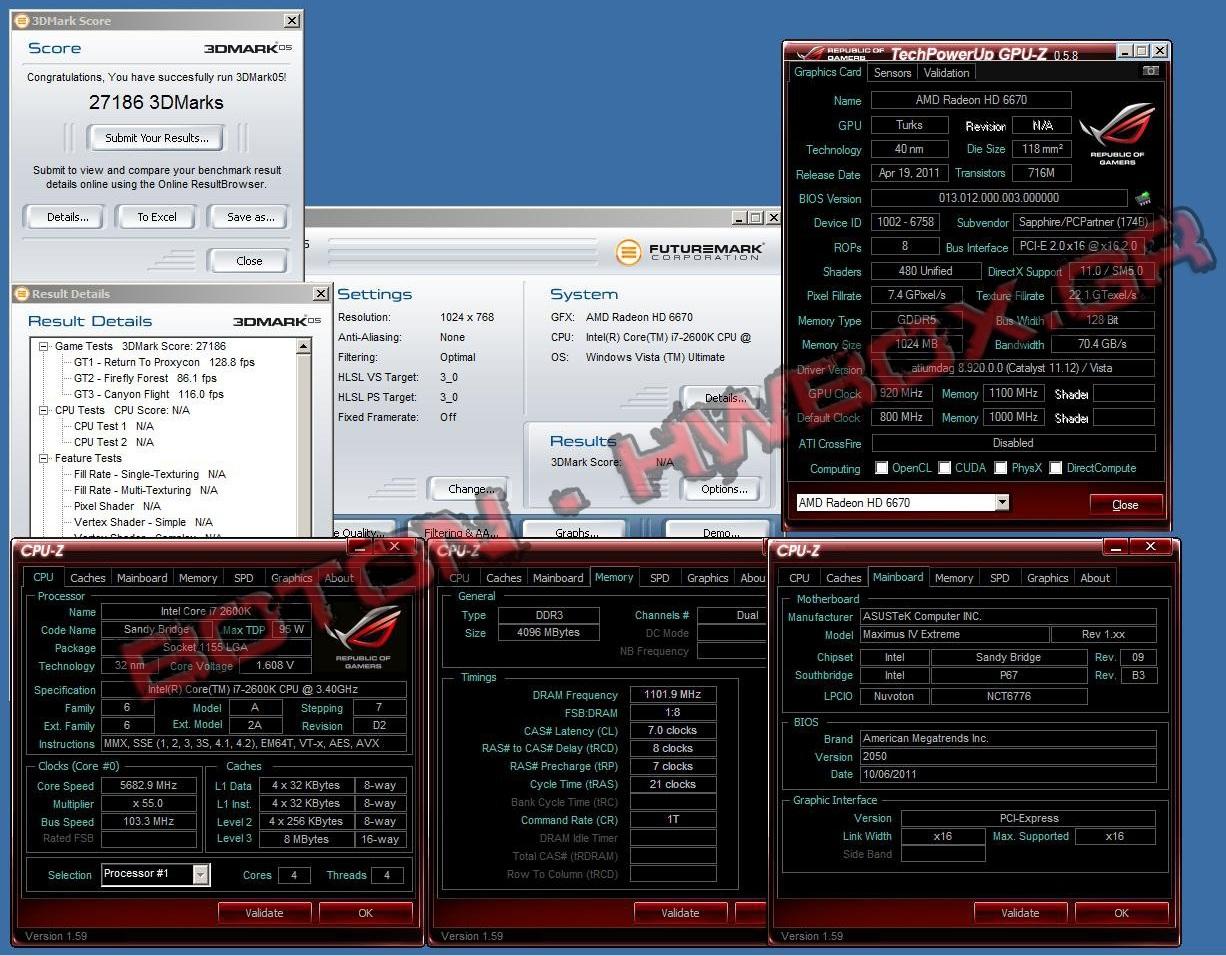Screen dimensions: 1226x956
Task: Collapse the Feature Tests tree node
Action: [44, 458]
